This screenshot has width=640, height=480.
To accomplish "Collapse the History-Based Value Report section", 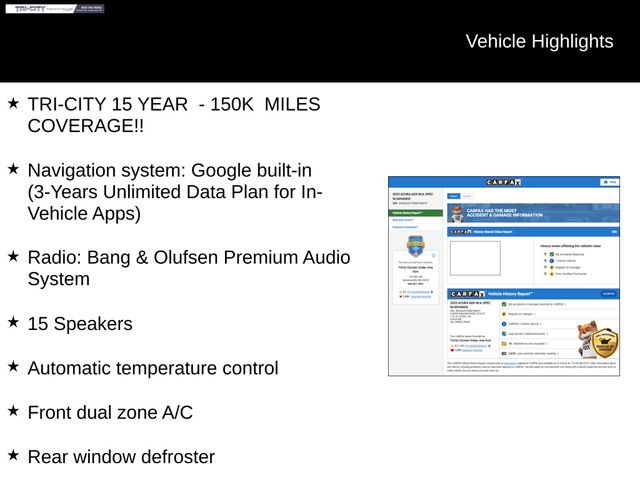I will pyautogui.click(x=614, y=231).
